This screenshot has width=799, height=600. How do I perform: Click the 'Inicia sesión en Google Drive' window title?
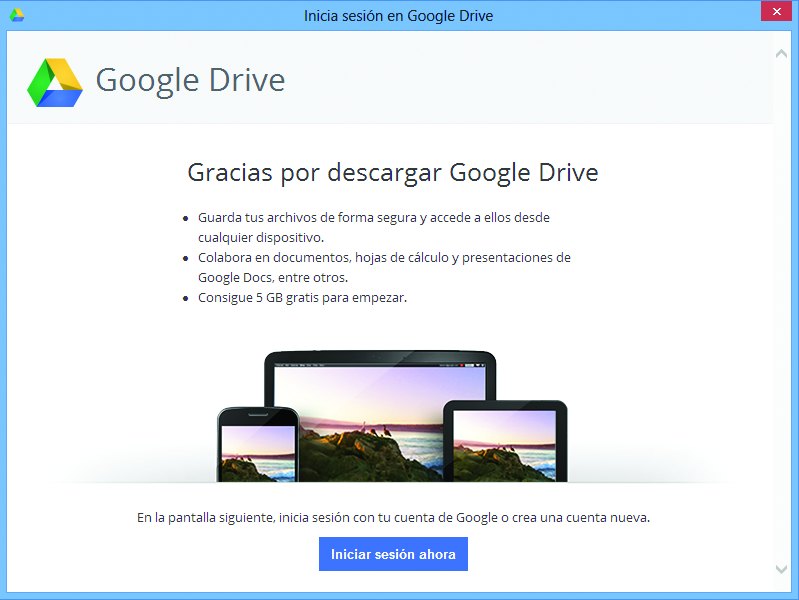398,16
